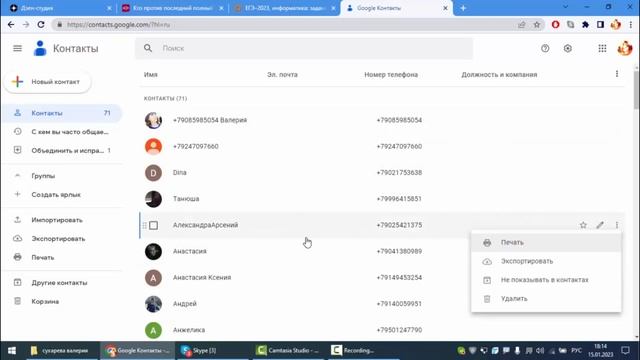Open С кем вы часто общаетесь
Screen dimensions: 640x360
tap(62, 132)
